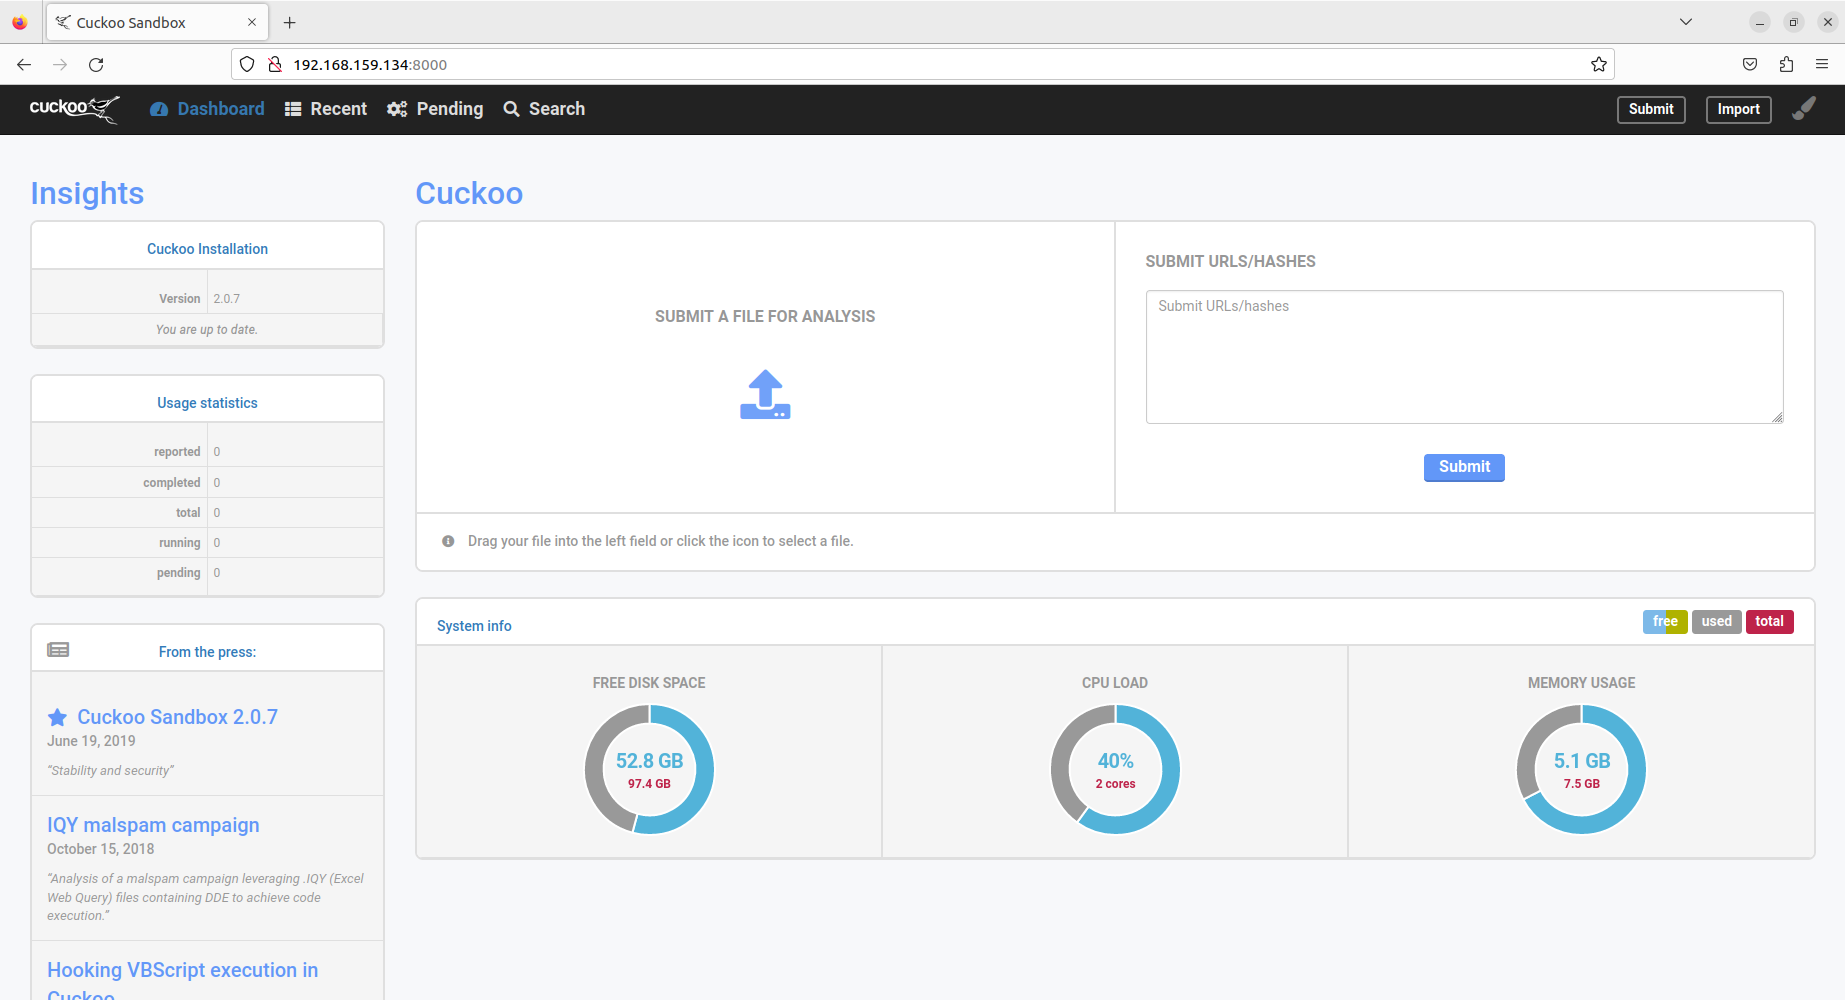Open the Recent analyses page
This screenshot has height=1000, width=1845.
tap(326, 109)
